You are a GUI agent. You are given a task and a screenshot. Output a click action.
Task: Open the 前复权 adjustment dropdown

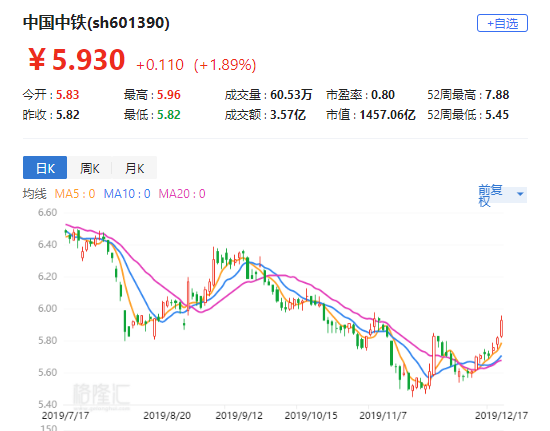coord(502,195)
